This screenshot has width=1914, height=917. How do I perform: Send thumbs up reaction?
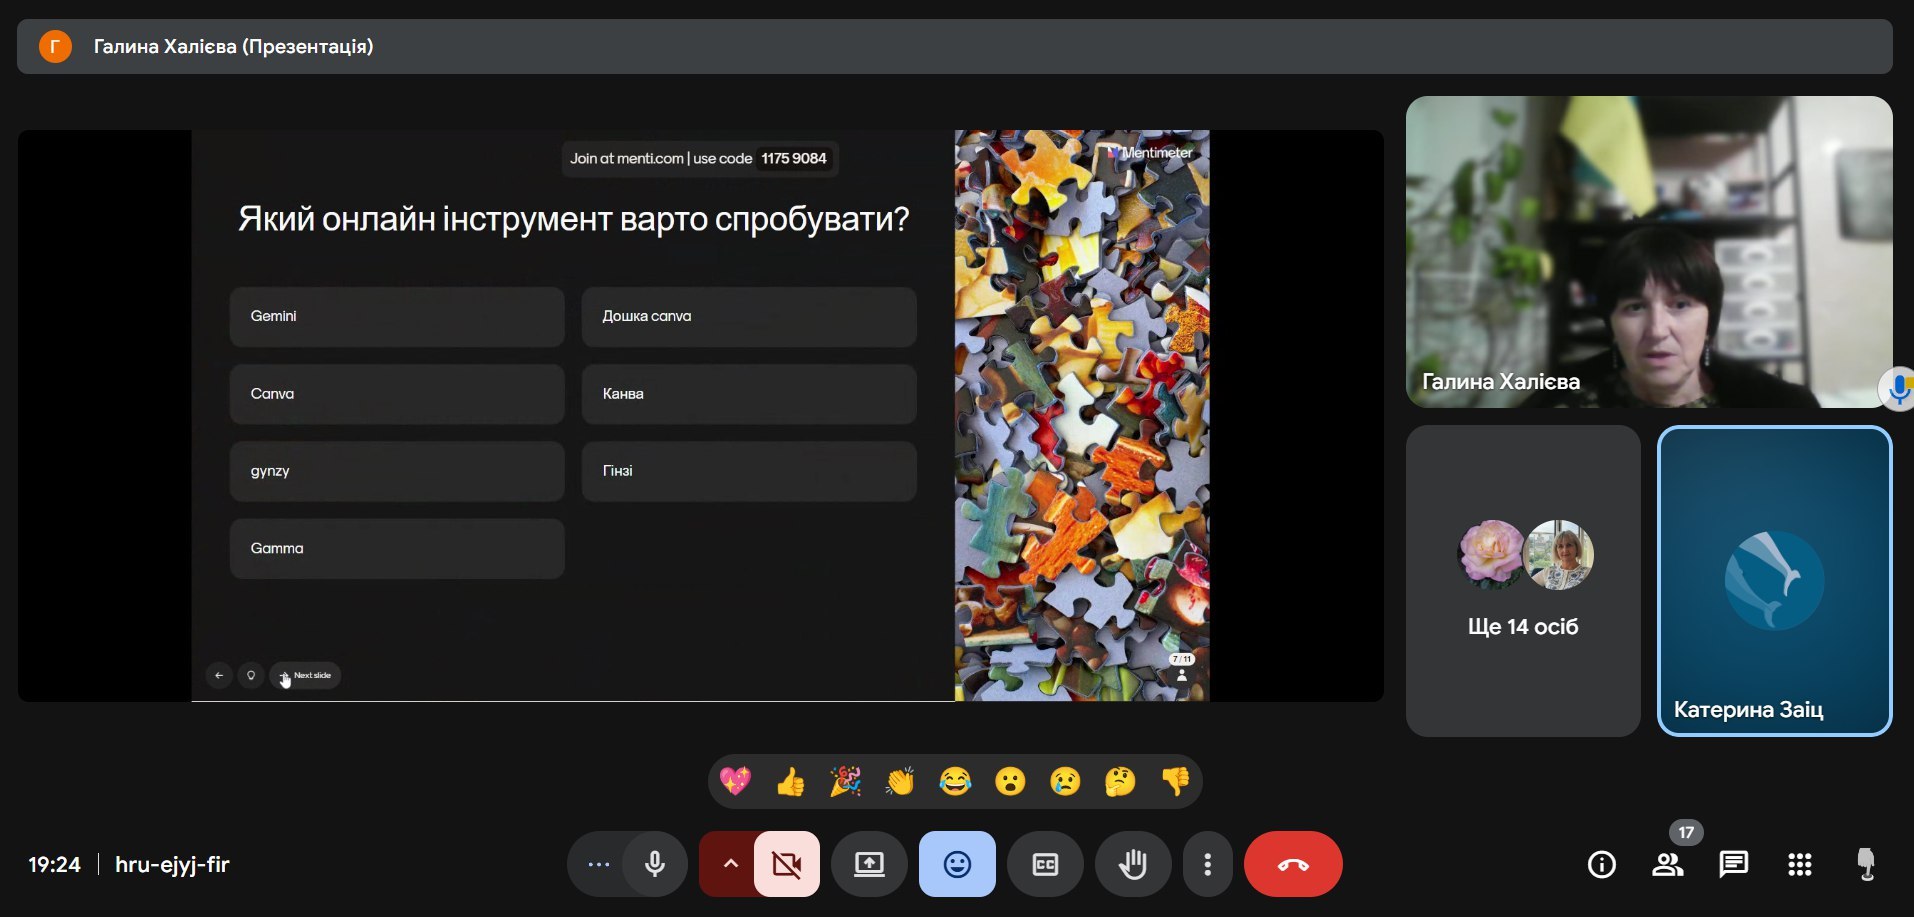[x=790, y=781]
